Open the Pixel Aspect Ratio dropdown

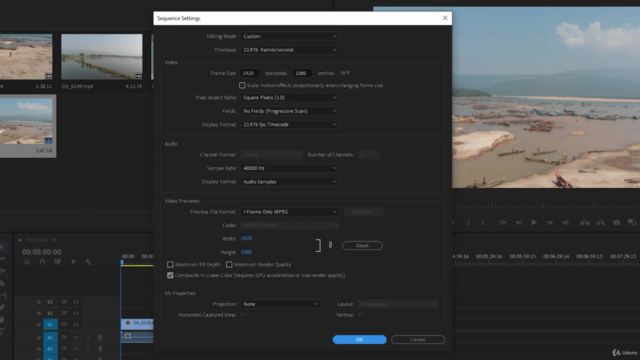click(x=289, y=98)
